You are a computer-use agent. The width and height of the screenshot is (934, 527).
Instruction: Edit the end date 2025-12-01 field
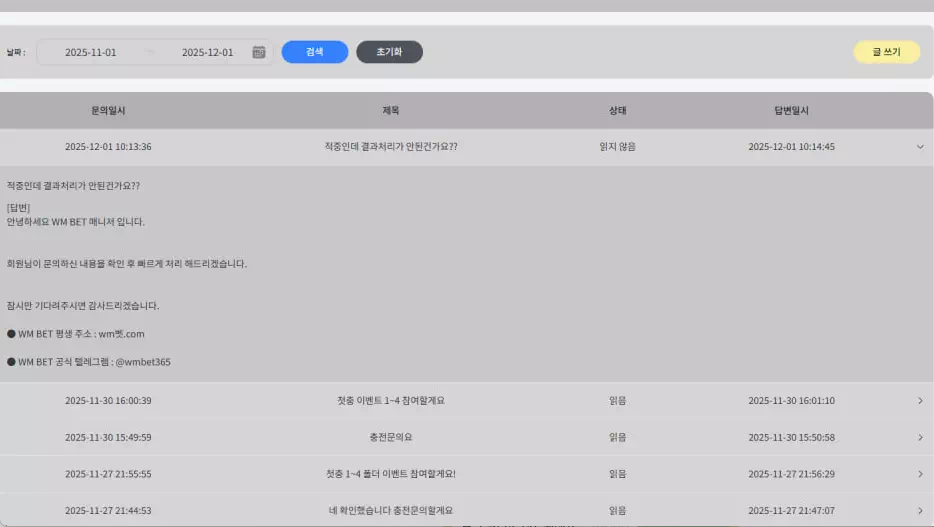(207, 52)
